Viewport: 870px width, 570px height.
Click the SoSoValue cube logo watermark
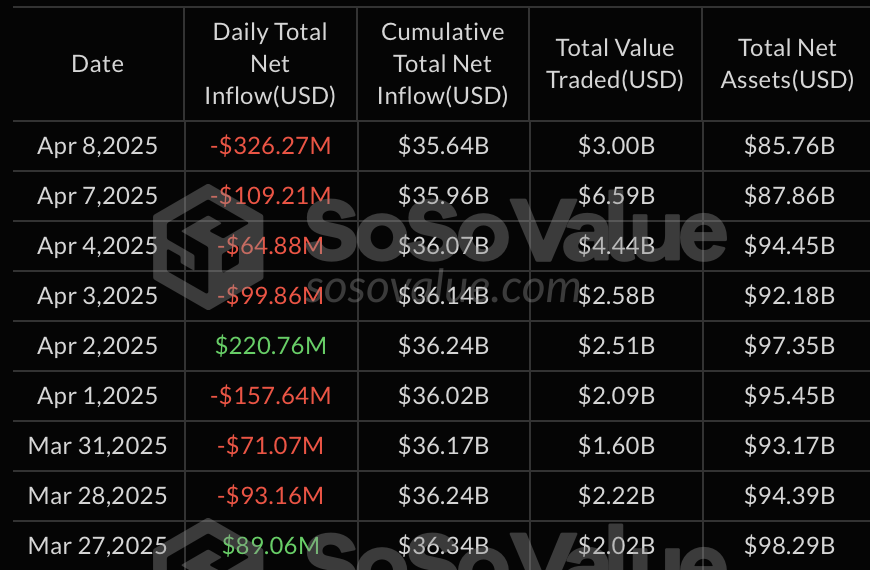(x=213, y=244)
